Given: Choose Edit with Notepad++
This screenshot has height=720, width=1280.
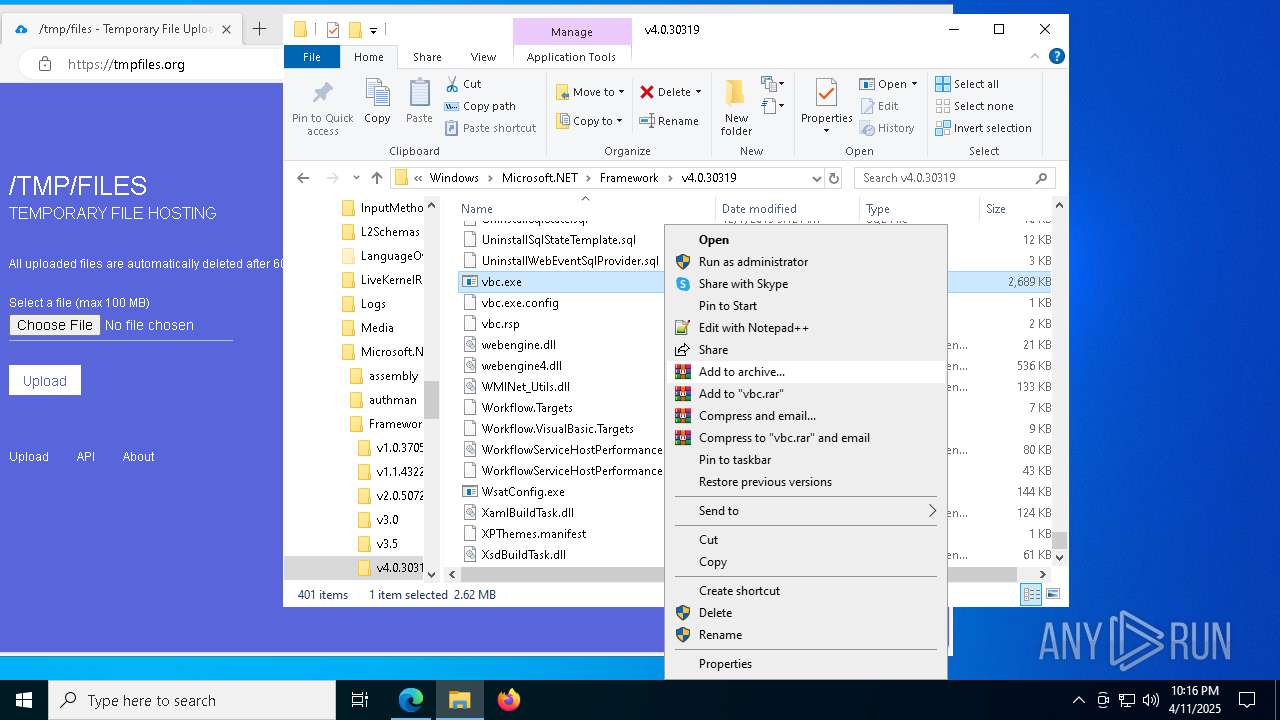Looking at the screenshot, I should 806,328.
